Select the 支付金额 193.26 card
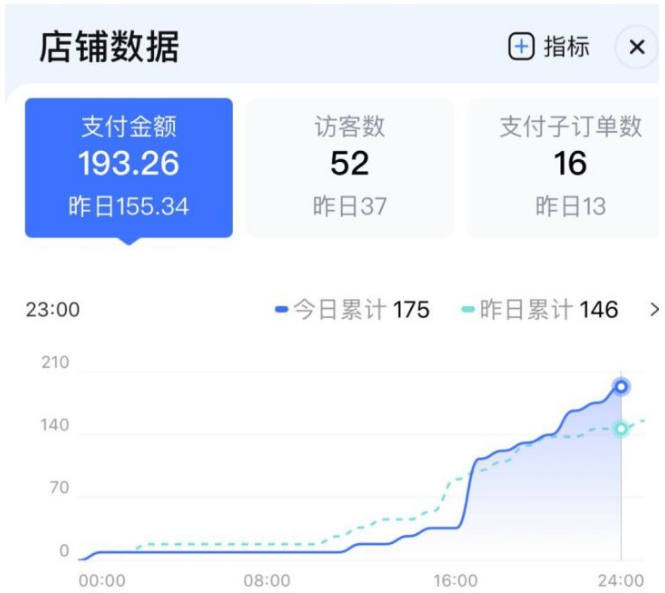 point(129,168)
